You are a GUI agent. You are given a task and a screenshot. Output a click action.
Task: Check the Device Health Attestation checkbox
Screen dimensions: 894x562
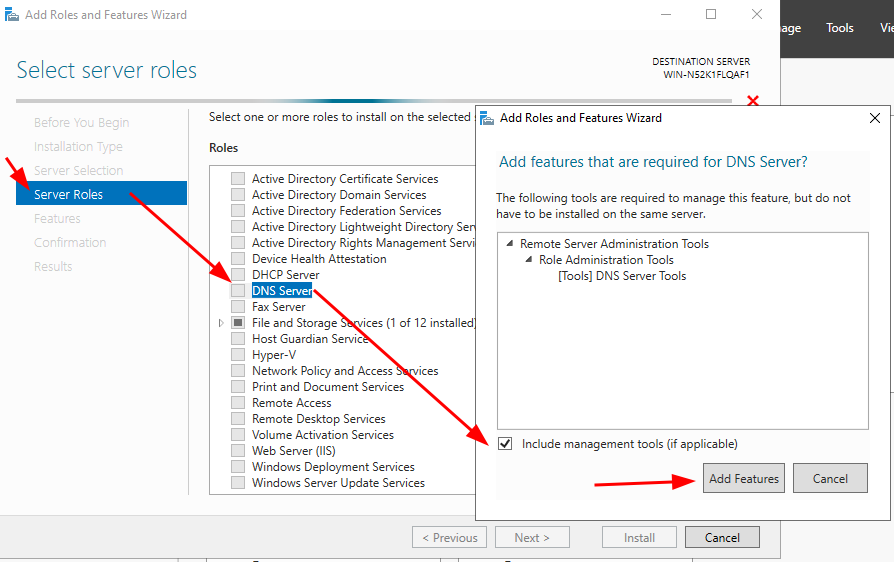pos(238,259)
